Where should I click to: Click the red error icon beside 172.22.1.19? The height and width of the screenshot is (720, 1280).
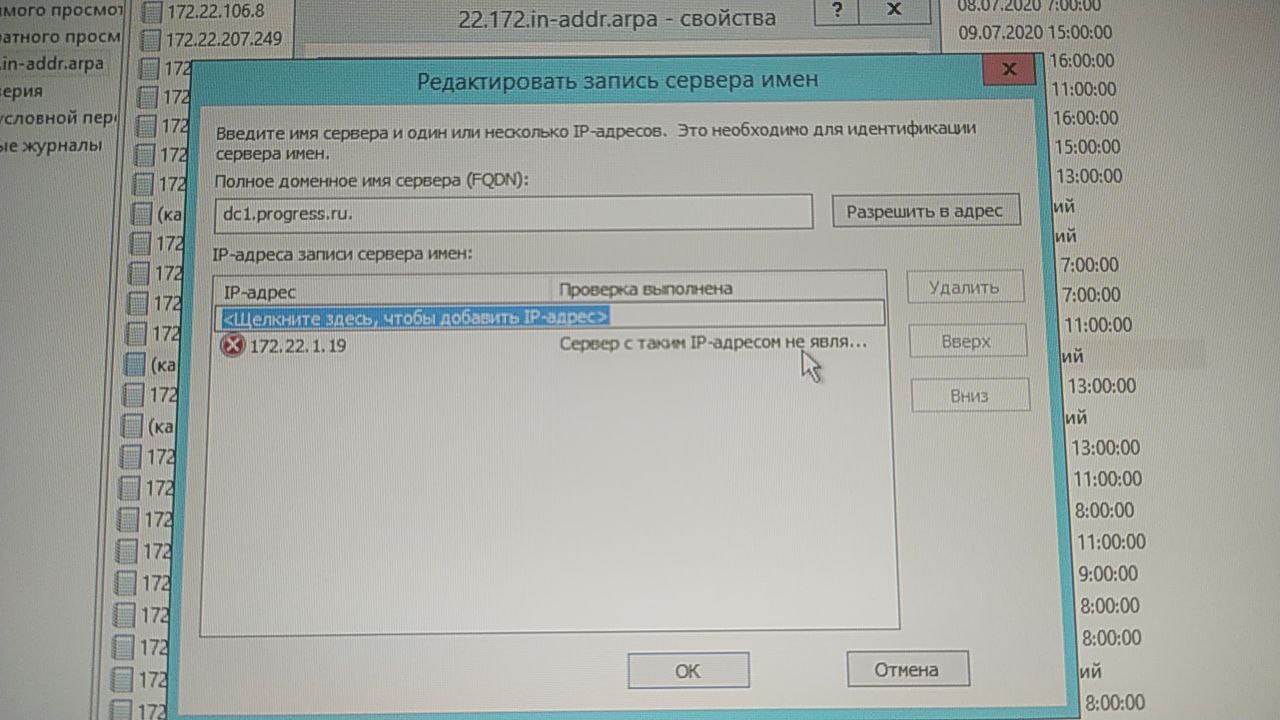click(x=233, y=346)
